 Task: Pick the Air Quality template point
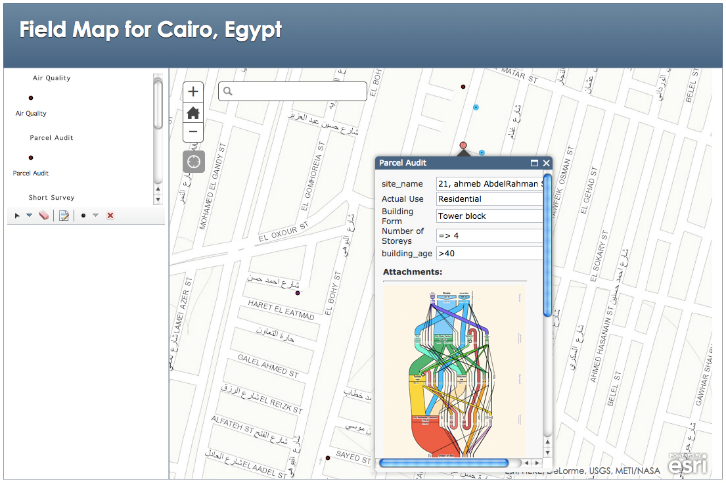[30, 97]
